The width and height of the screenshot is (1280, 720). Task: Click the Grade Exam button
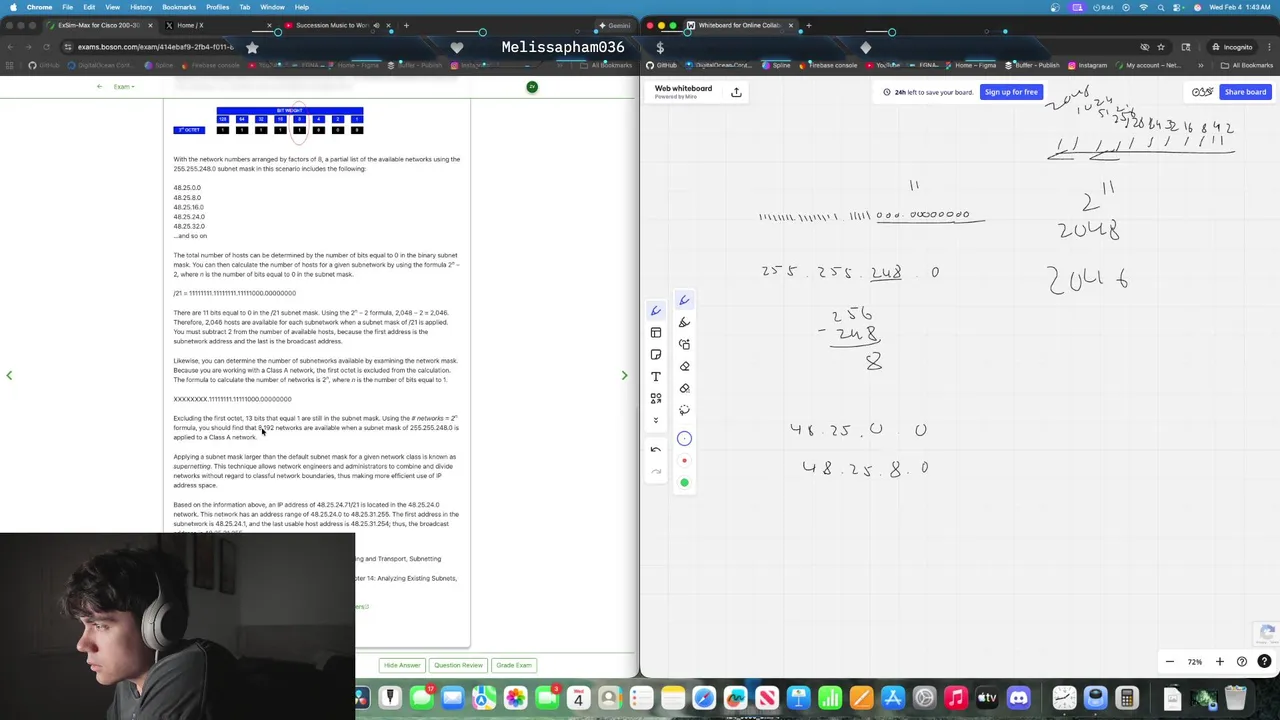click(x=514, y=665)
